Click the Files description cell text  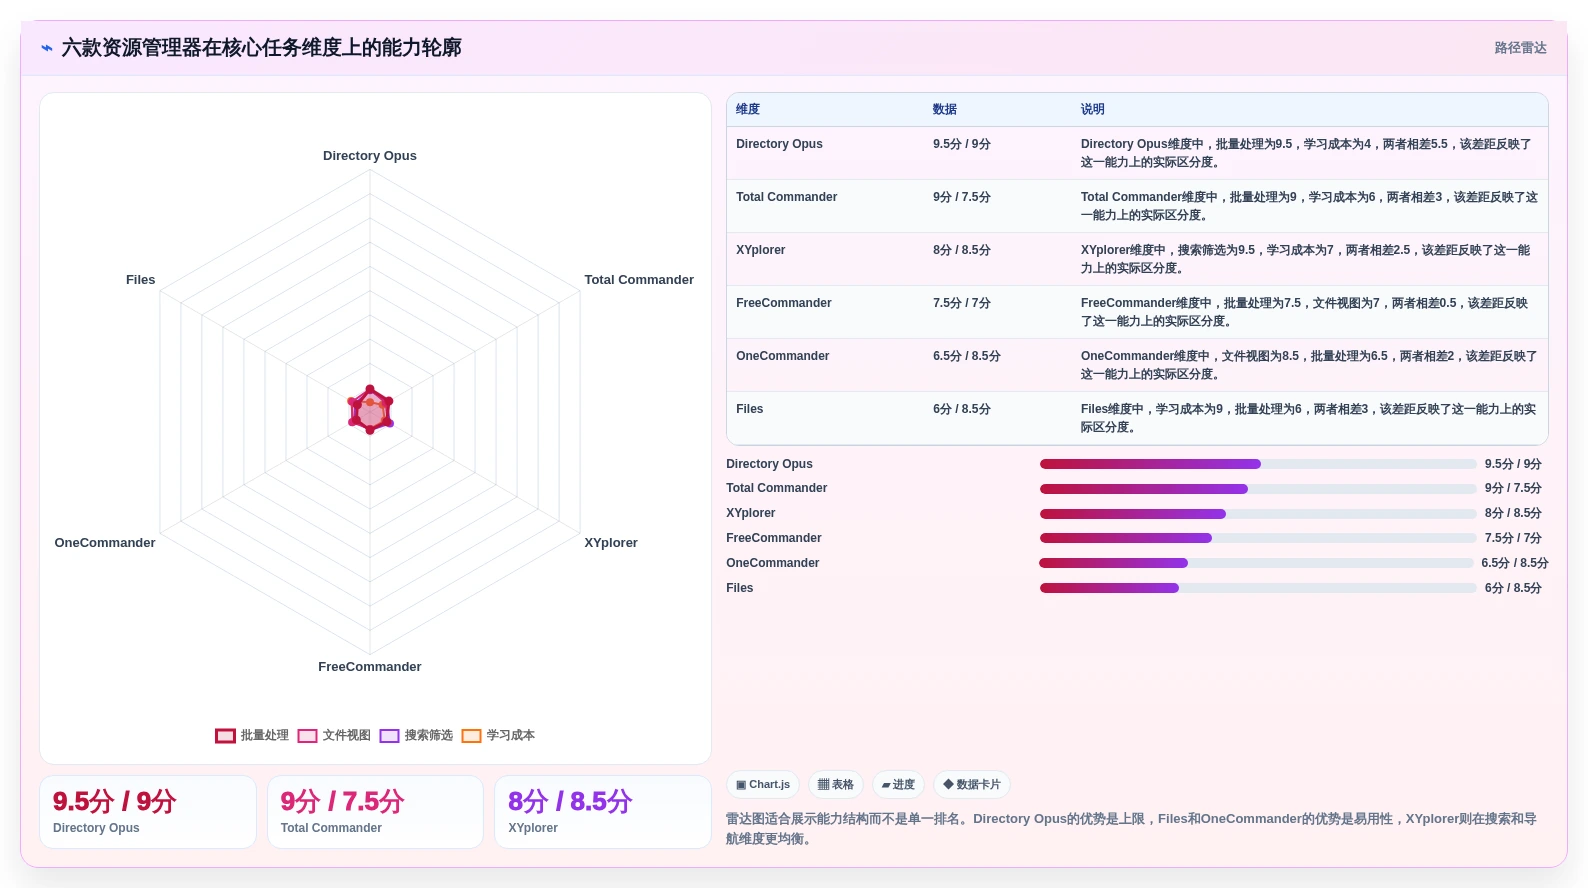(1308, 418)
